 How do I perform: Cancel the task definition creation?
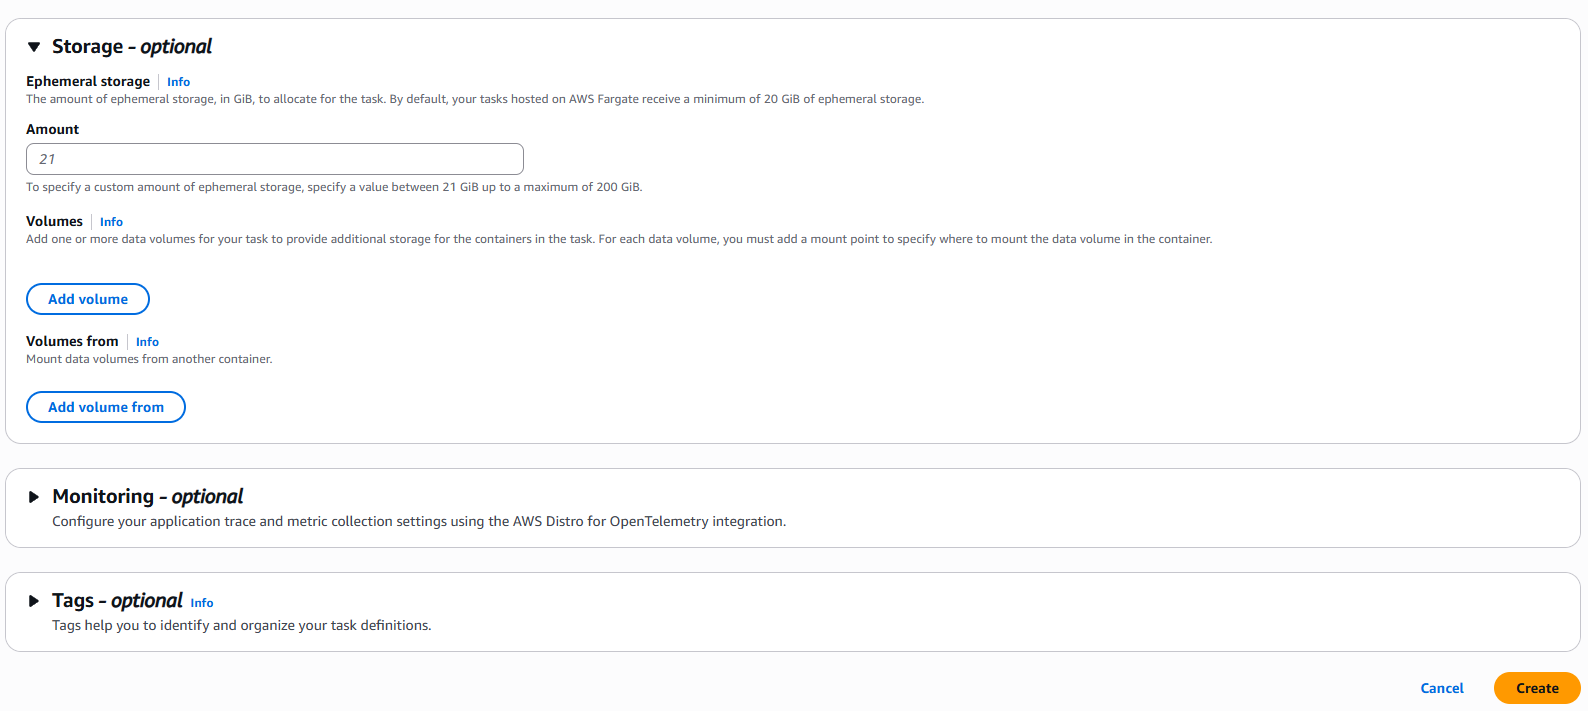1441,688
